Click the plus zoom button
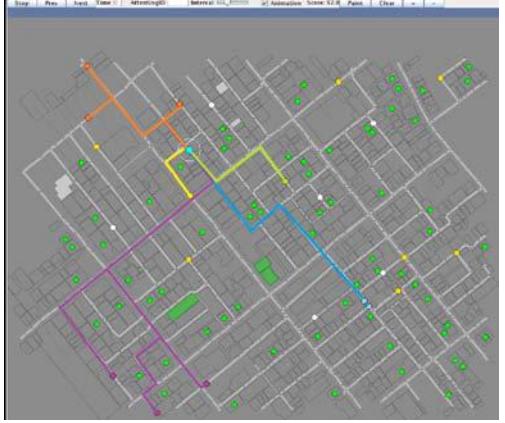This screenshot has width=505, height=423. point(413,3)
